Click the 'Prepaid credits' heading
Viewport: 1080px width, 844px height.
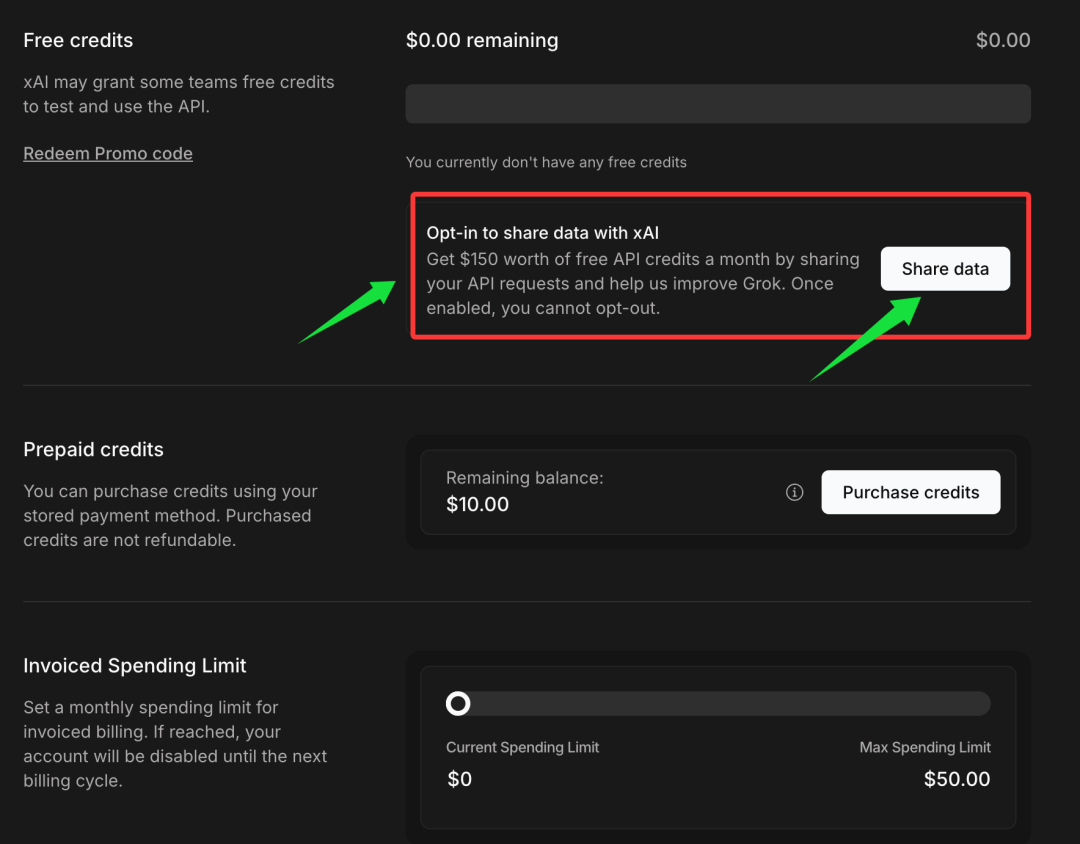(93, 449)
